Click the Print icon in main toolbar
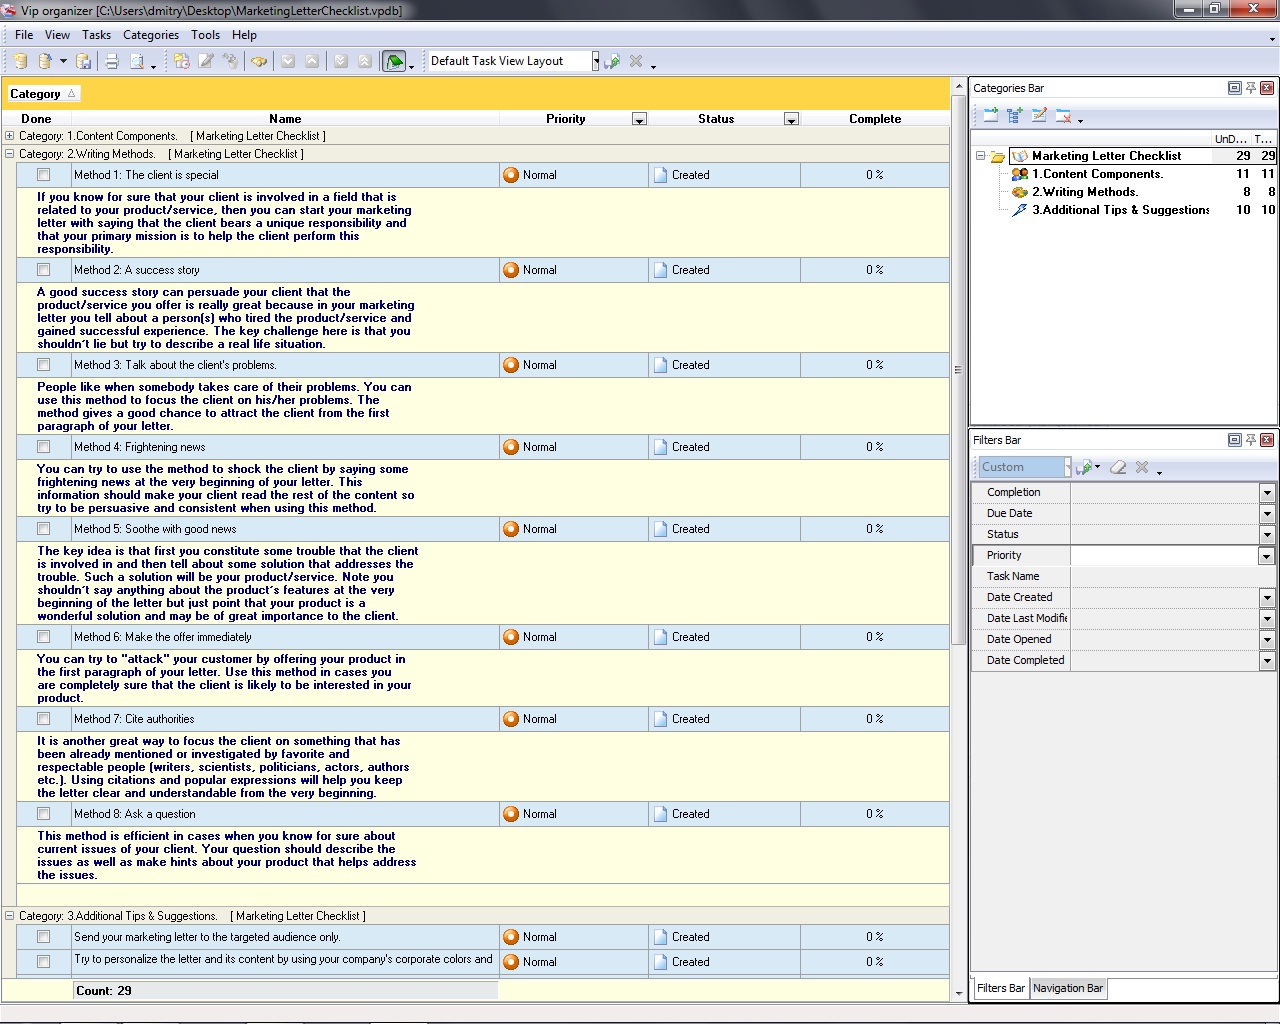Viewport: 1280px width, 1024px height. coord(112,62)
